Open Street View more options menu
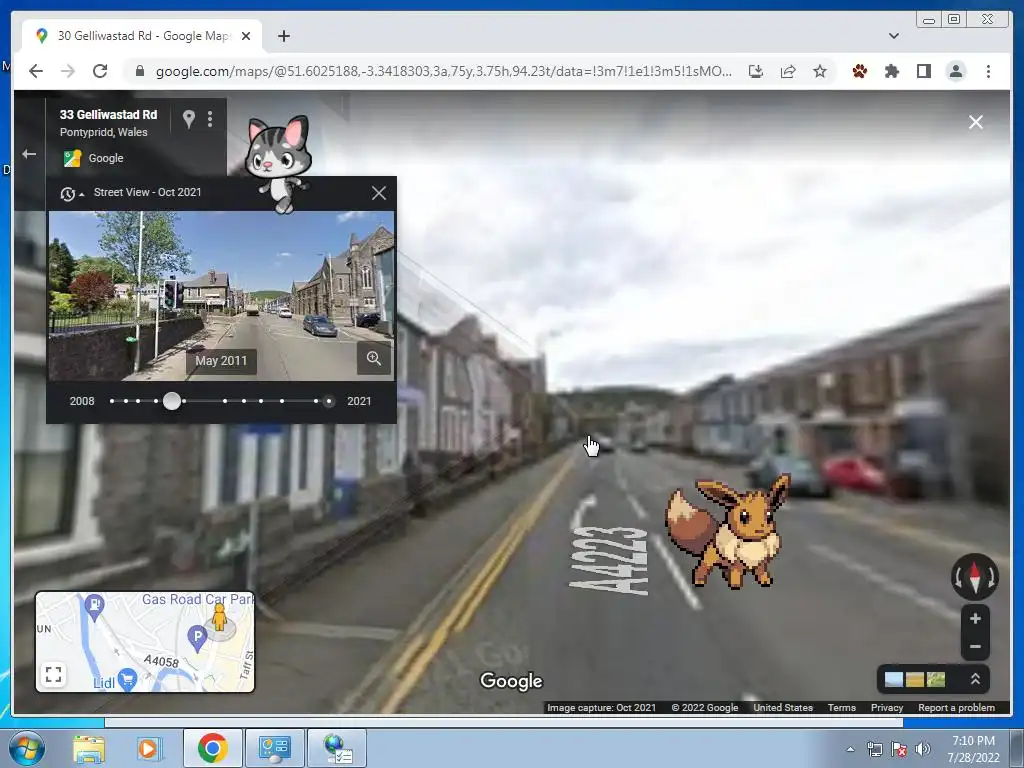1024x768 pixels. coord(210,119)
